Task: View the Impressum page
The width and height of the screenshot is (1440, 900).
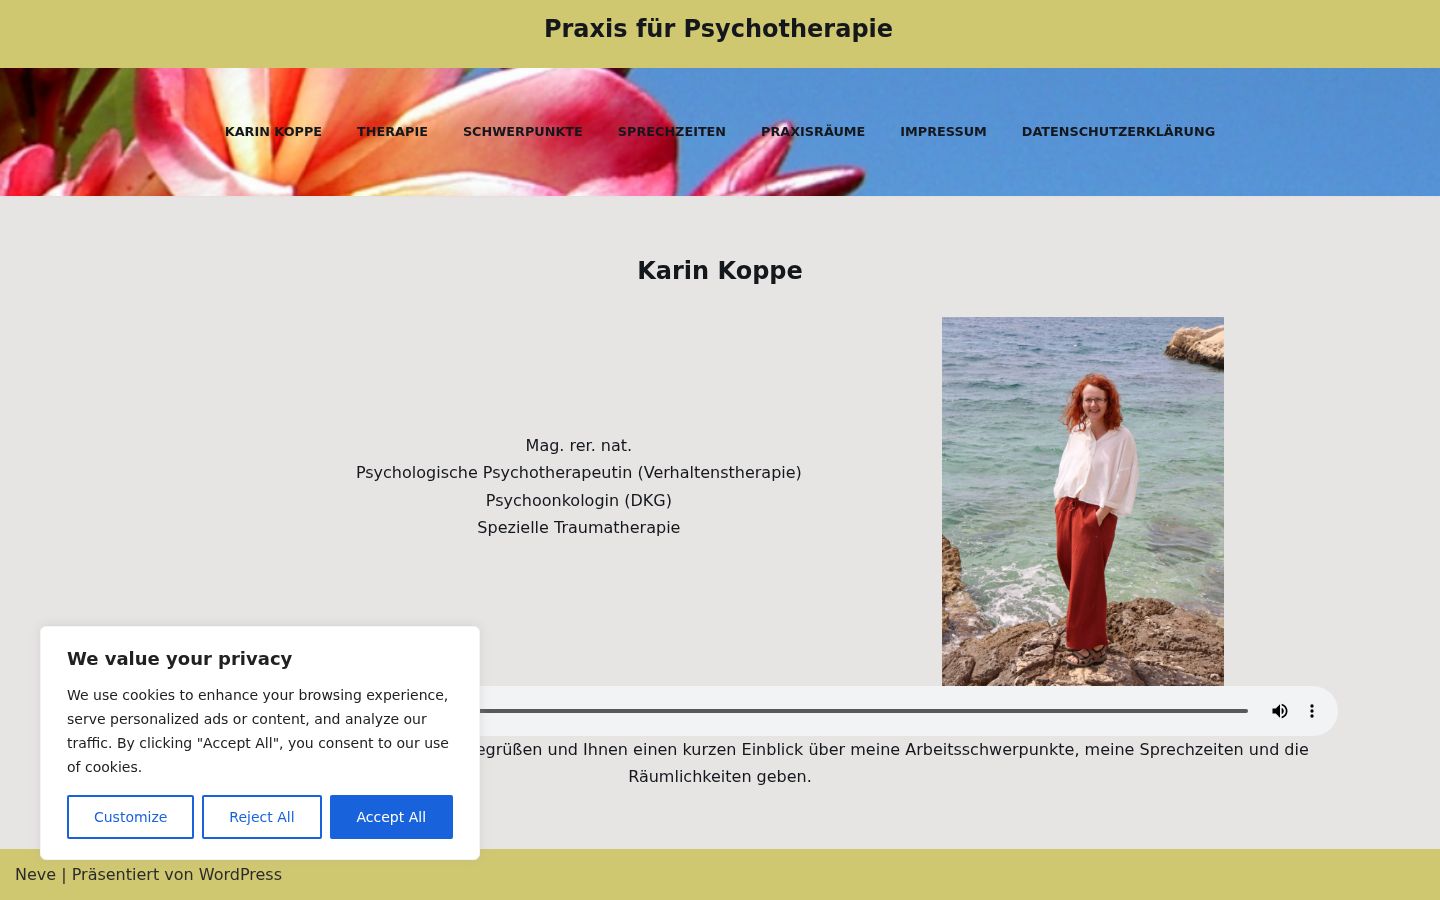Action: (x=943, y=131)
